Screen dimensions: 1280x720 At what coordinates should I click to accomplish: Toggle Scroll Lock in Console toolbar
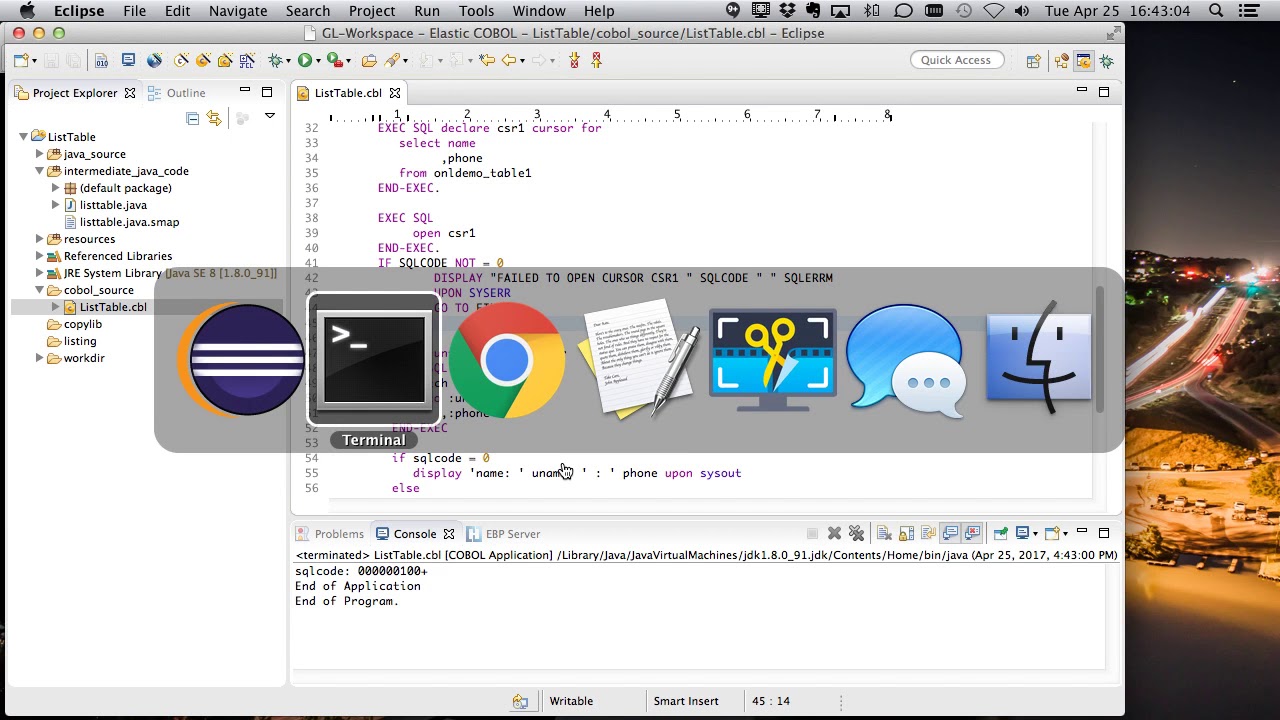pyautogui.click(x=907, y=533)
